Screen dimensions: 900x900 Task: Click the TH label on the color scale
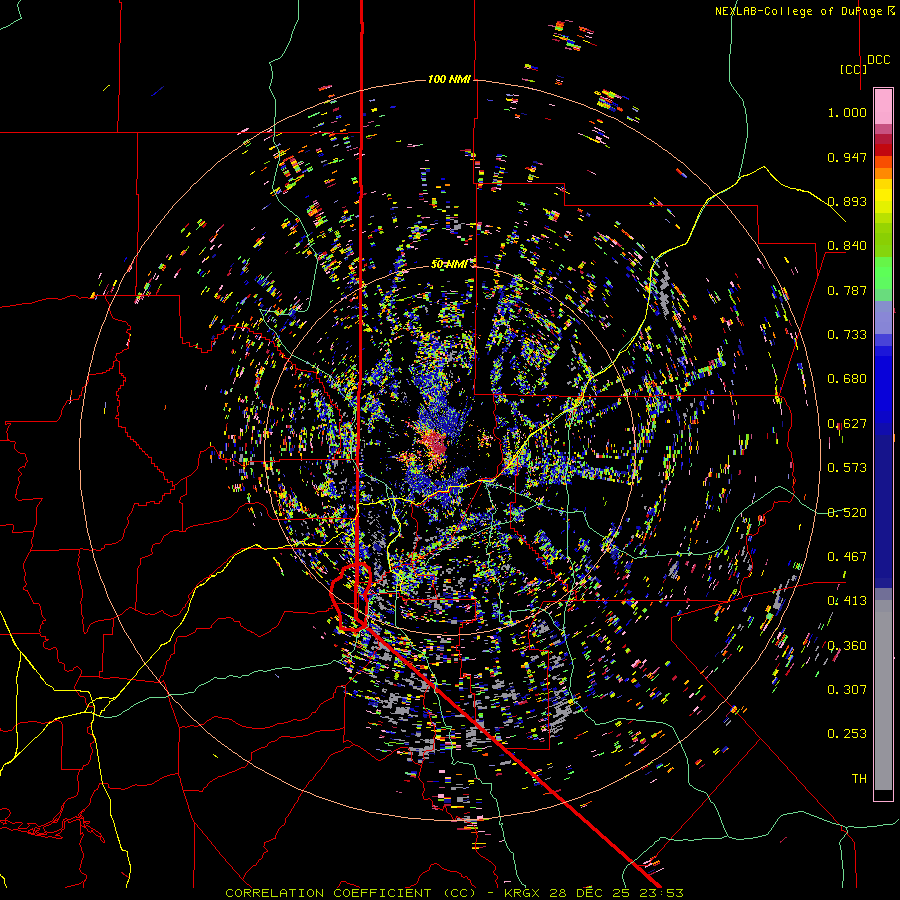pyautogui.click(x=859, y=779)
